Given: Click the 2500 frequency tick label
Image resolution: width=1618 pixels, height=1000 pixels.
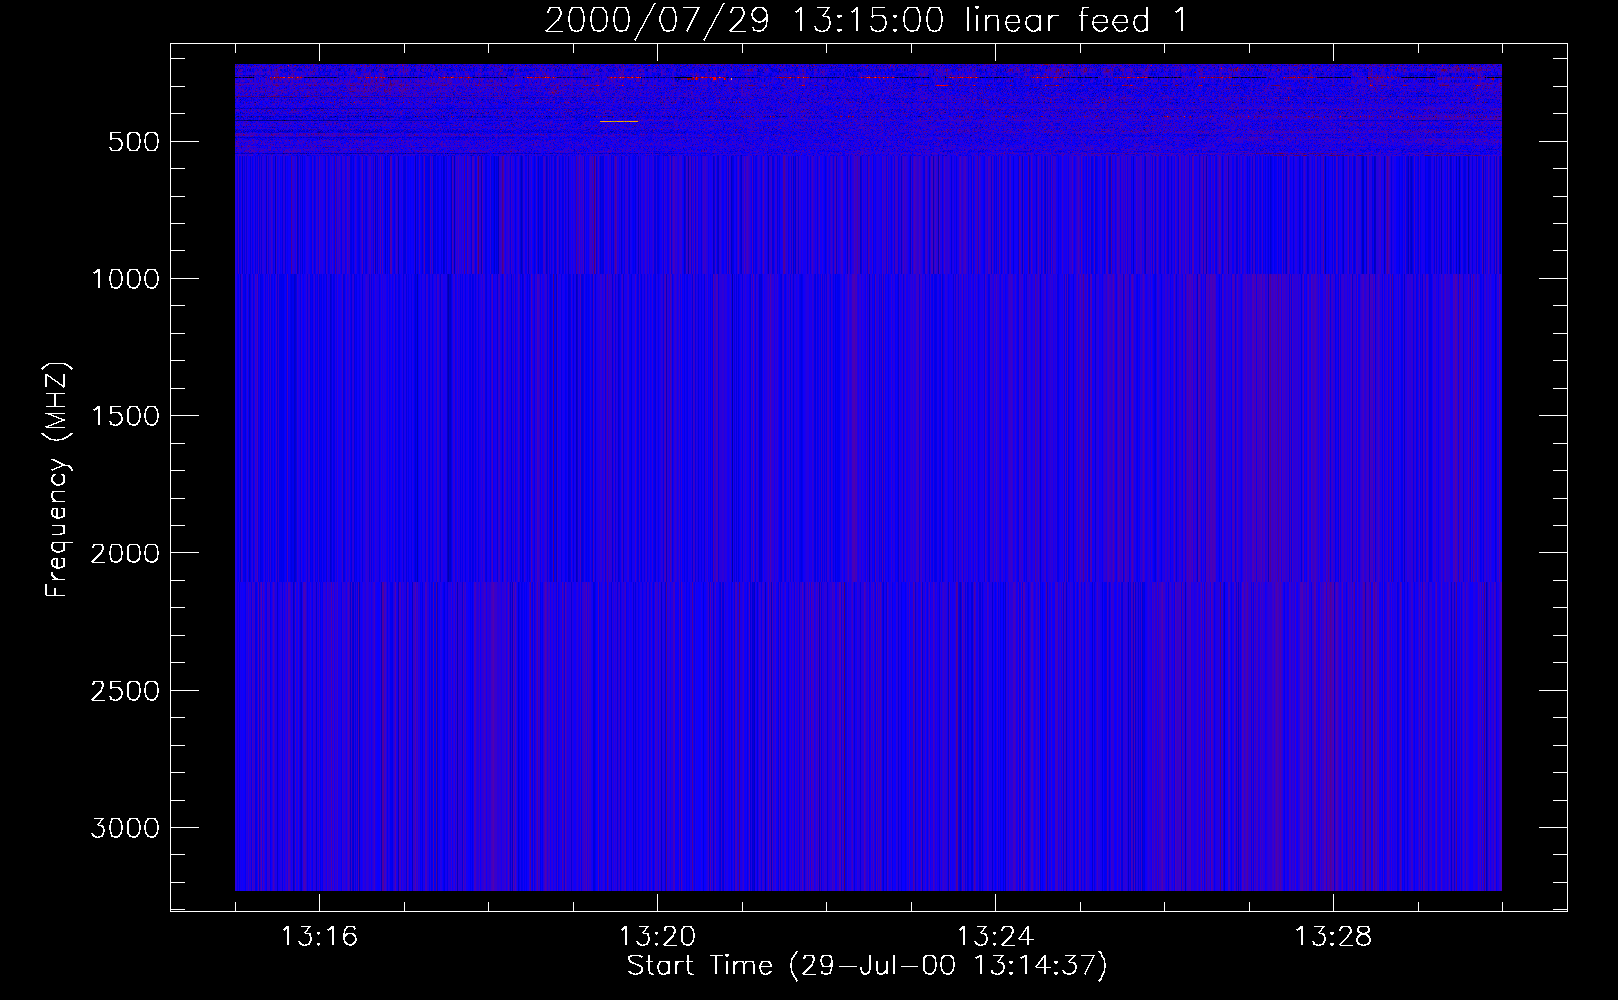Looking at the screenshot, I should point(125,691).
